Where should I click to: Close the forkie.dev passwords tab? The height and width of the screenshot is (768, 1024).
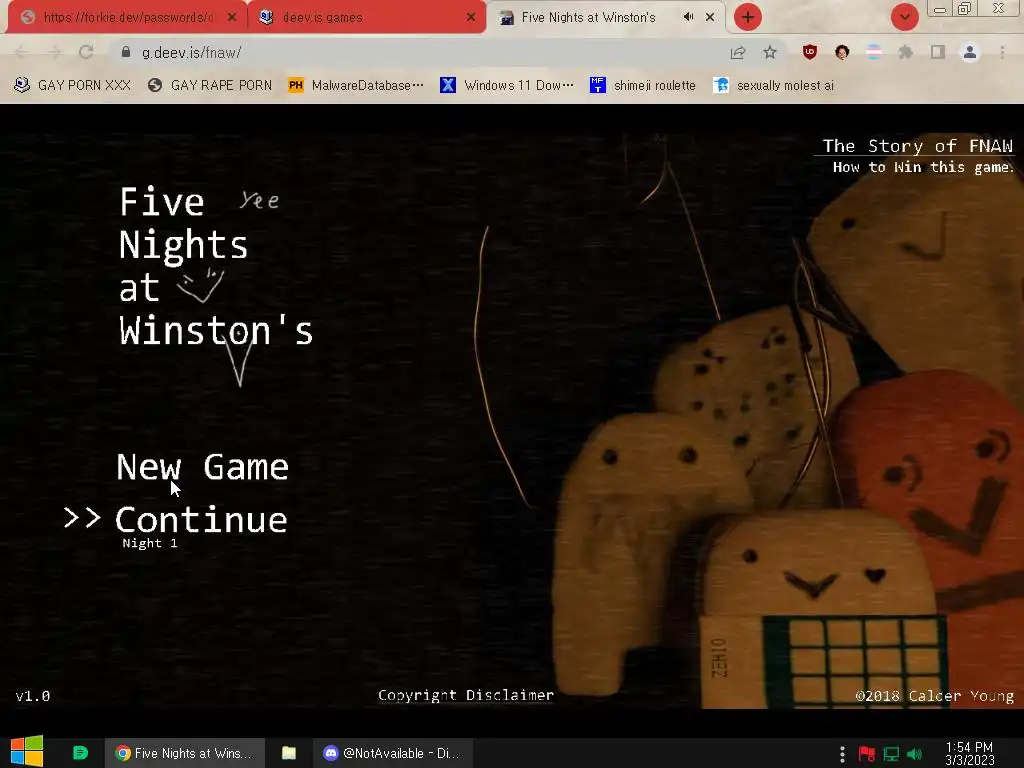click(232, 18)
